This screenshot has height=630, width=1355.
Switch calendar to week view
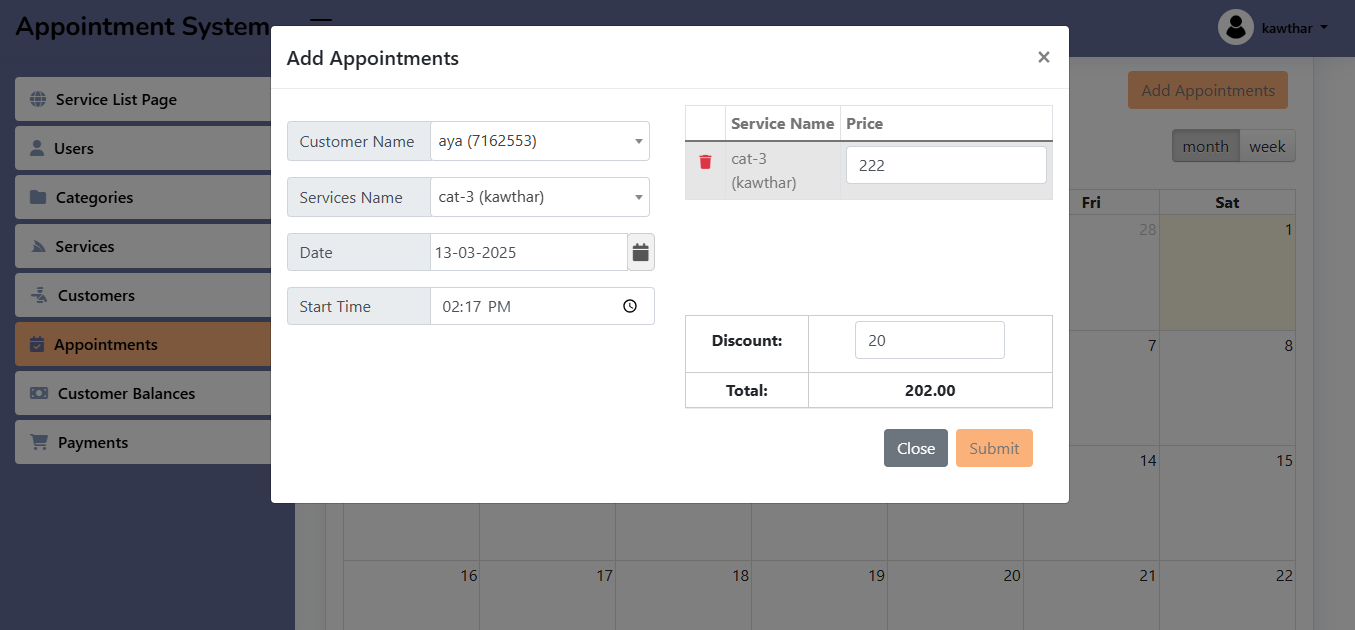pyautogui.click(x=1267, y=146)
